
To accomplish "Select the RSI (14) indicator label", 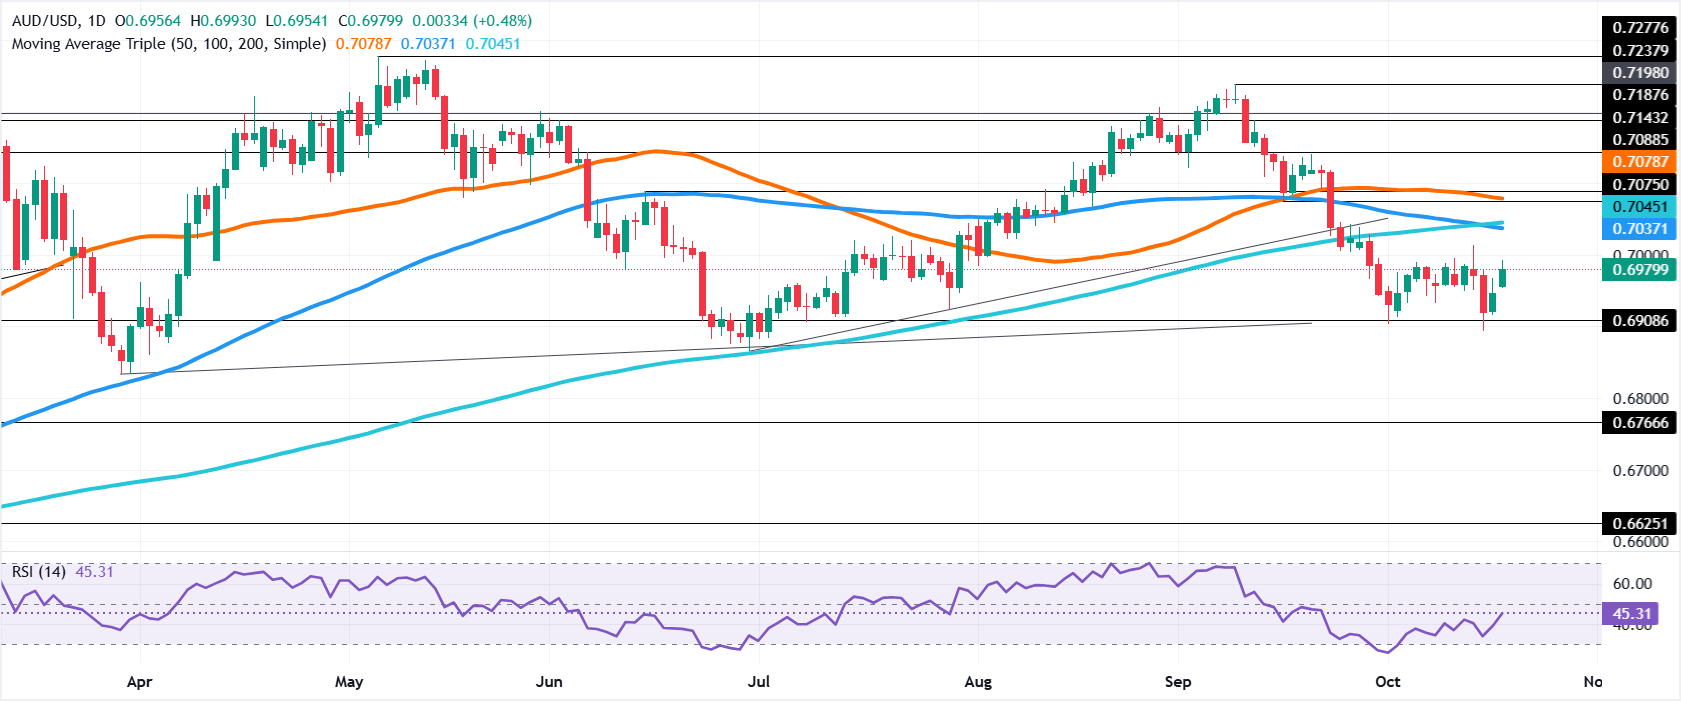I will pos(39,572).
